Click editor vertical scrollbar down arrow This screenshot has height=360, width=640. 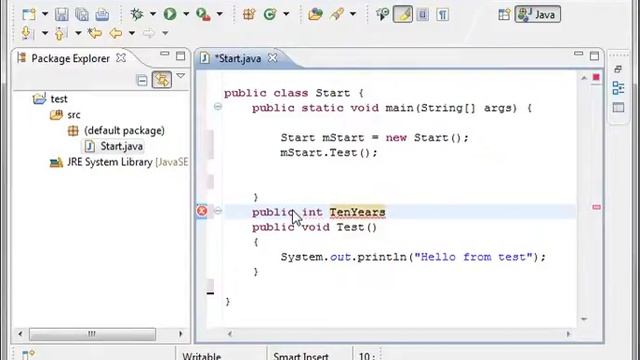[x=584, y=319]
